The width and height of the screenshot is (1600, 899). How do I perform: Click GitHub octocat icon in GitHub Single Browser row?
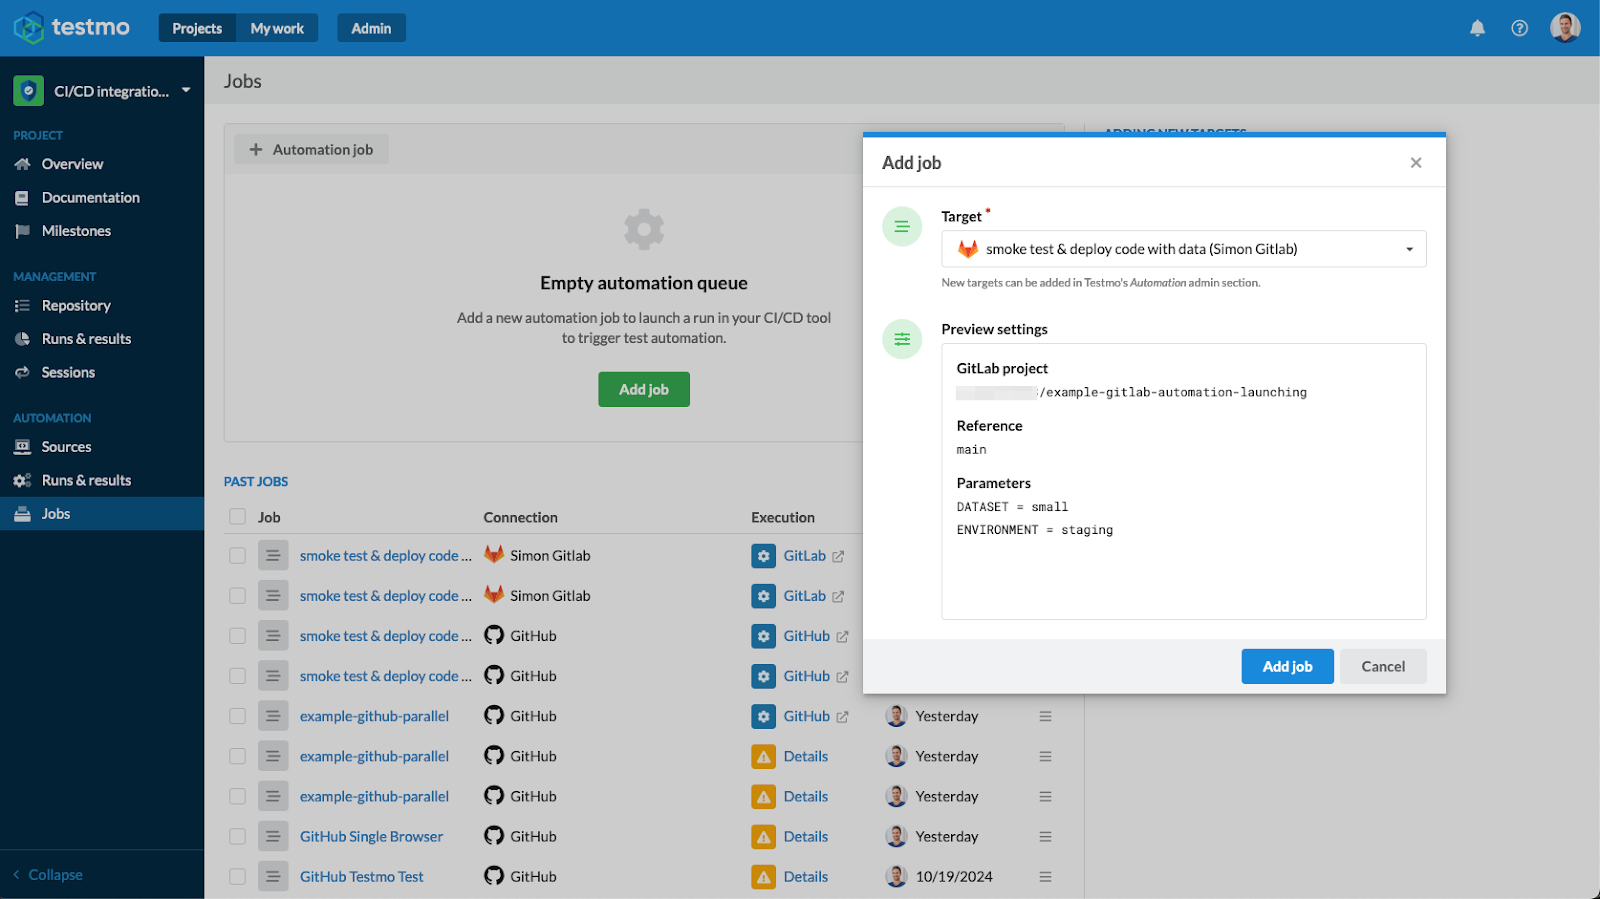tap(494, 835)
